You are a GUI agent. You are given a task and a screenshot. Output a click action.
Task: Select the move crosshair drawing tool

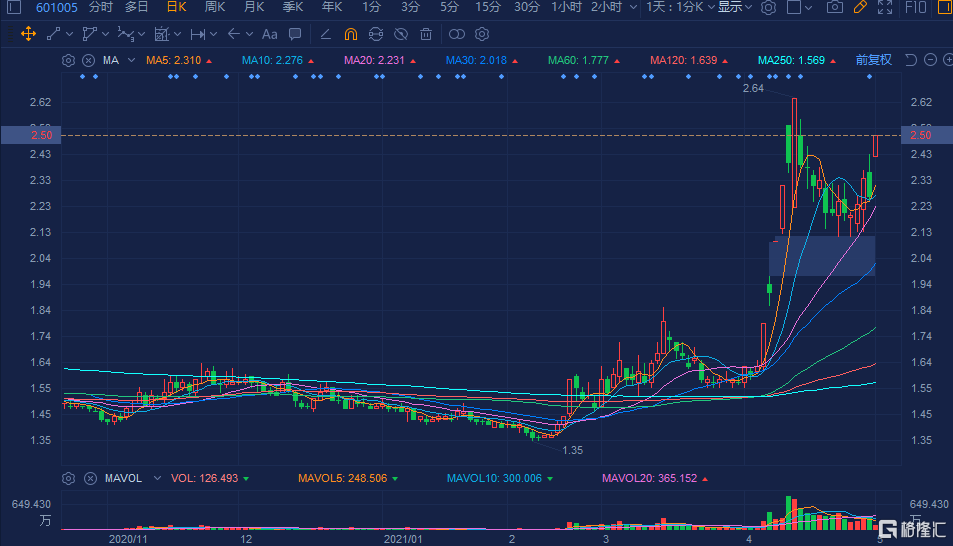click(28, 34)
